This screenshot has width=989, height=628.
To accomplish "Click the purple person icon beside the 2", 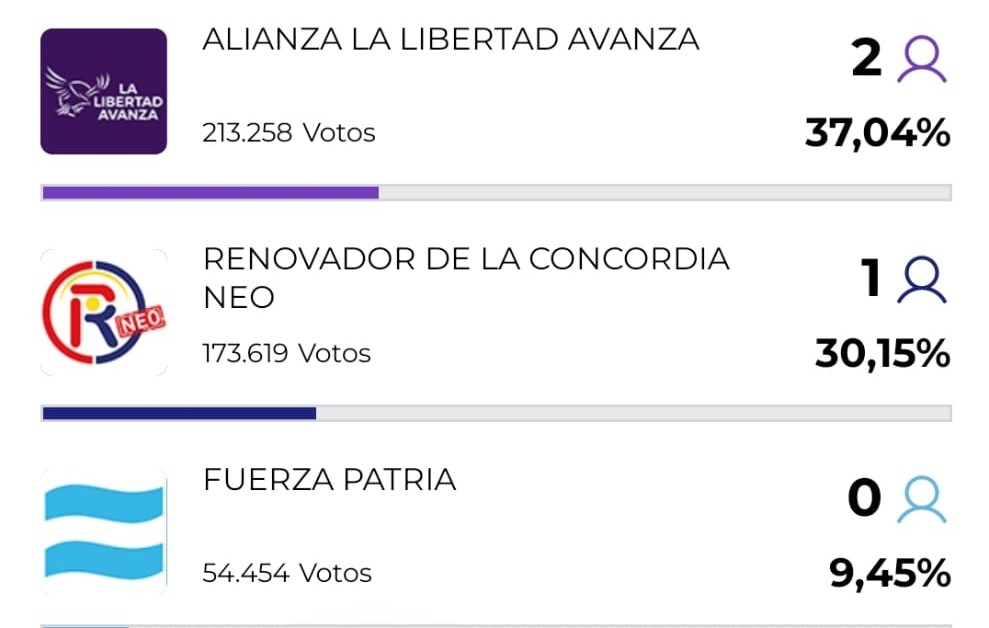I will point(923,58).
